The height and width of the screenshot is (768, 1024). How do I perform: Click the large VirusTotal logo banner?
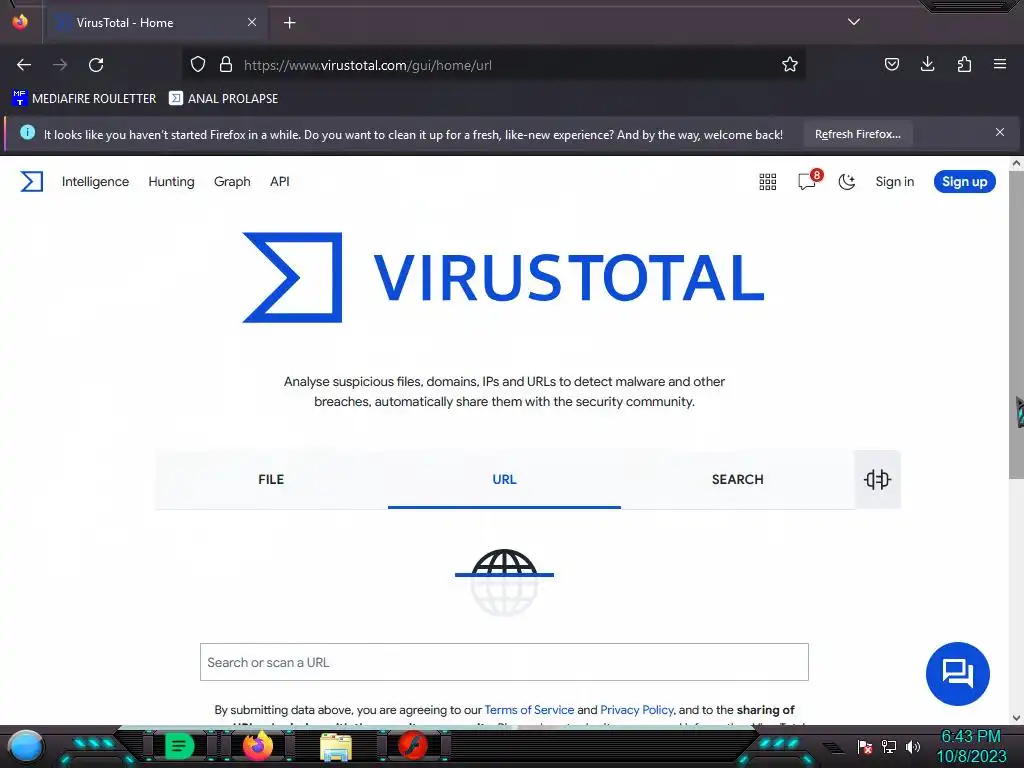[504, 278]
